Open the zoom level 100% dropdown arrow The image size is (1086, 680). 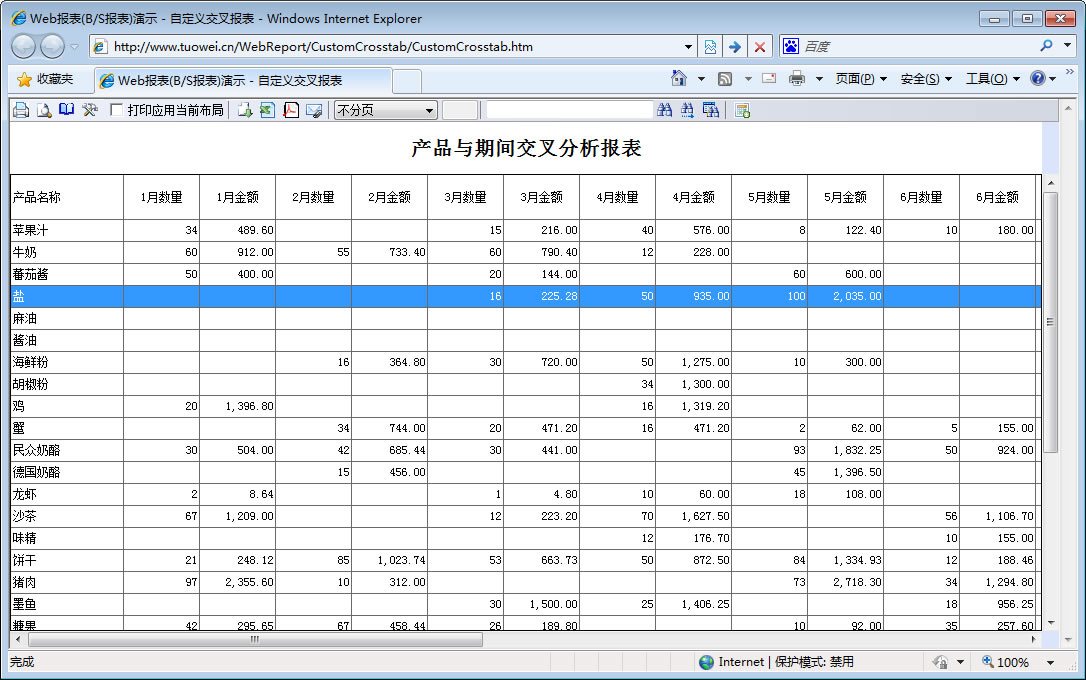1050,662
